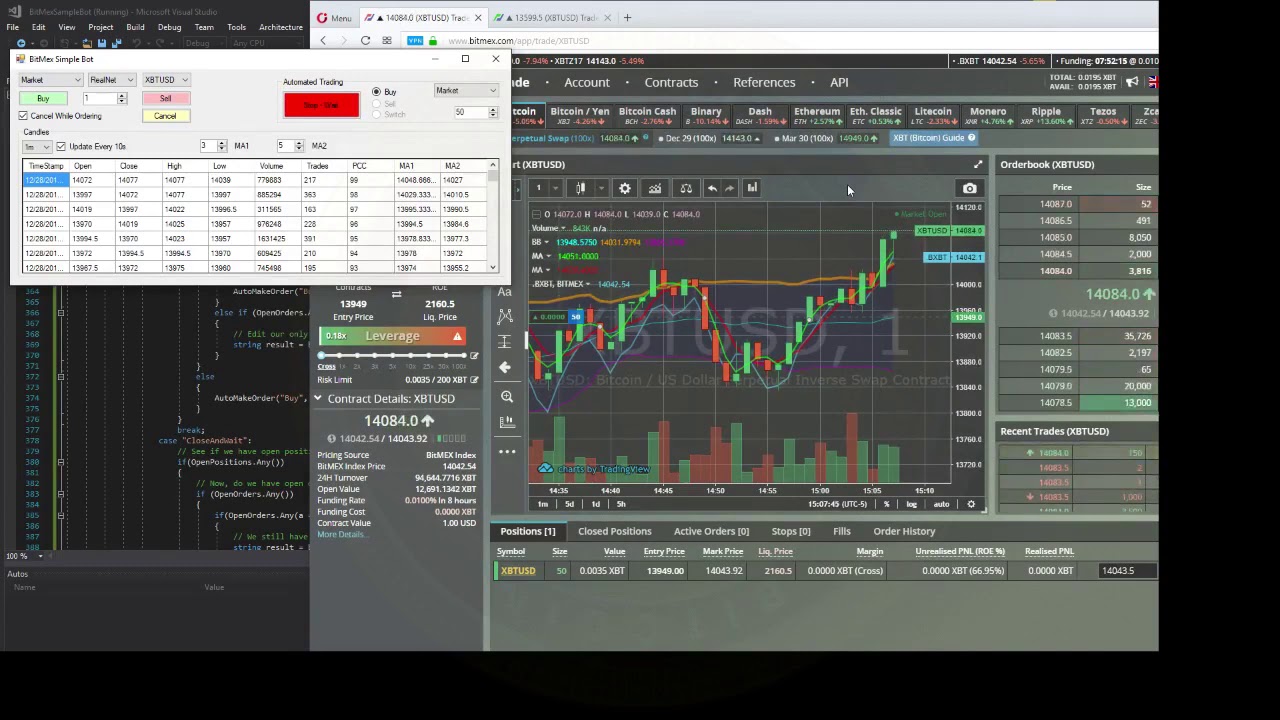The width and height of the screenshot is (1280, 720).
Task: Switch to Closed Positions tab
Action: 614,531
